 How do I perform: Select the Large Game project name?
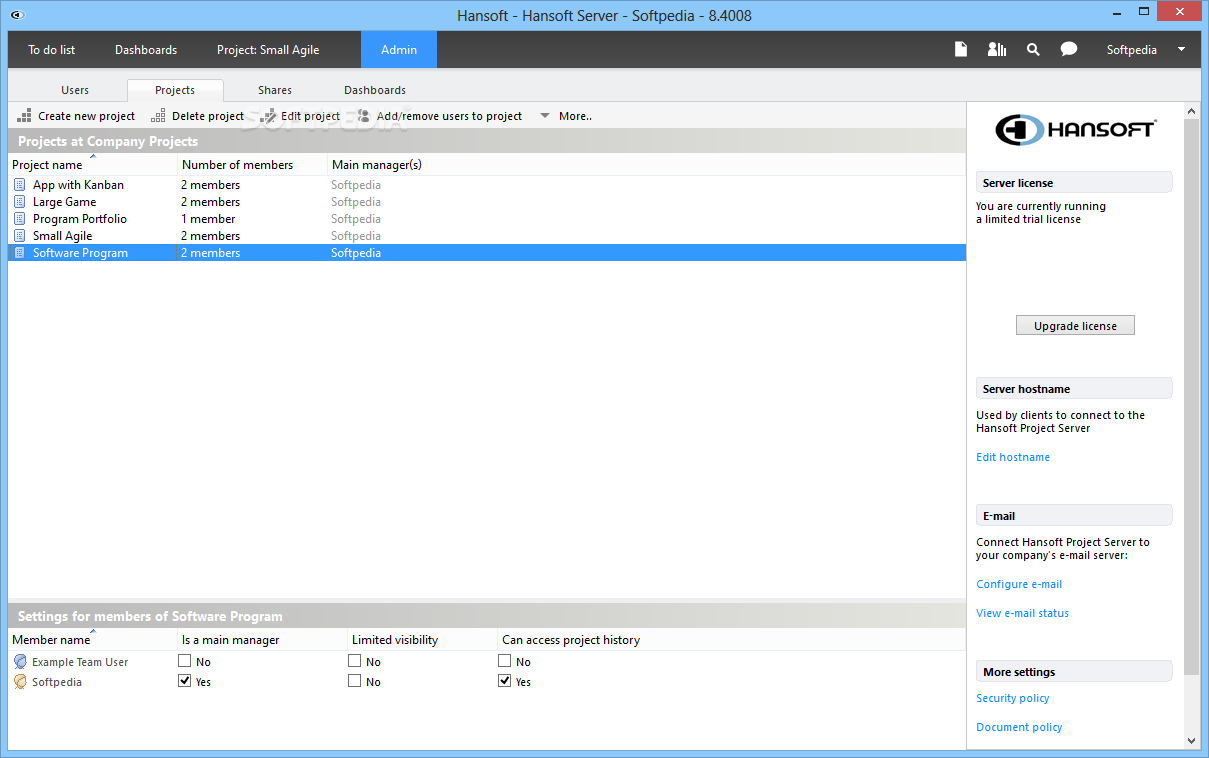coord(65,202)
